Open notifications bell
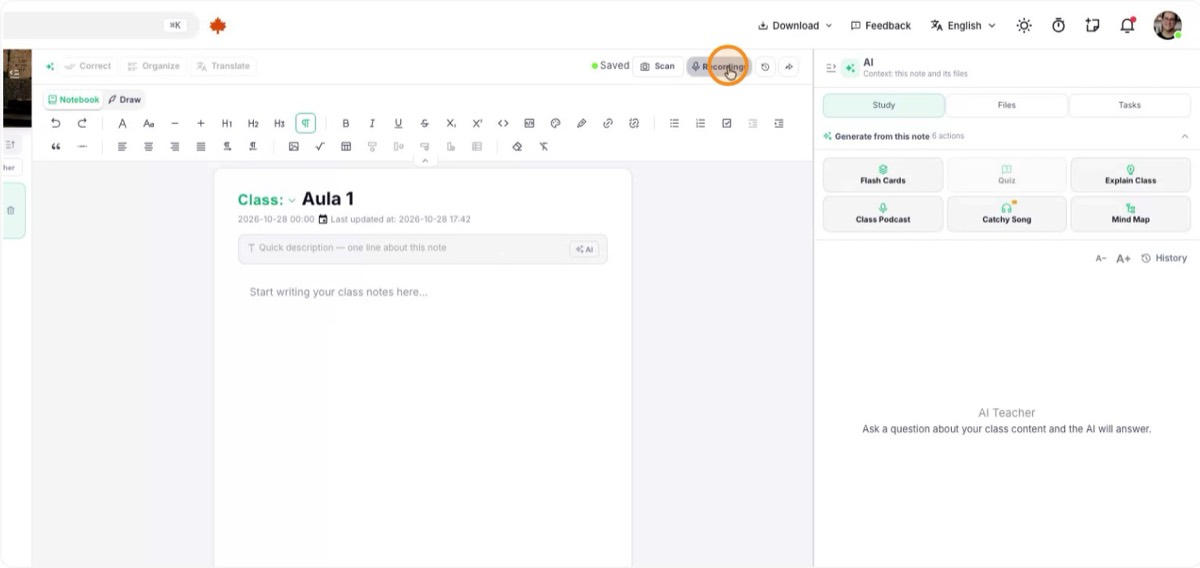This screenshot has width=1200, height=568. 1128,25
